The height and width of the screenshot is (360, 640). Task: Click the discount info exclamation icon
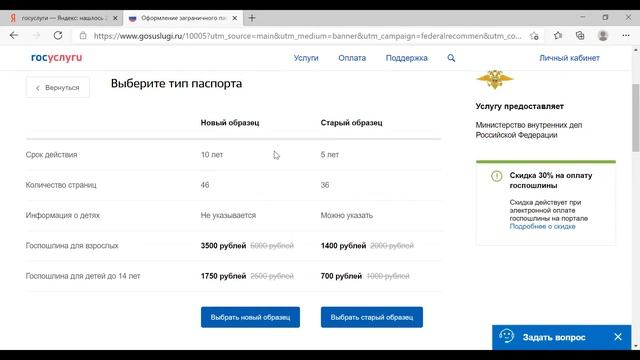(x=496, y=176)
